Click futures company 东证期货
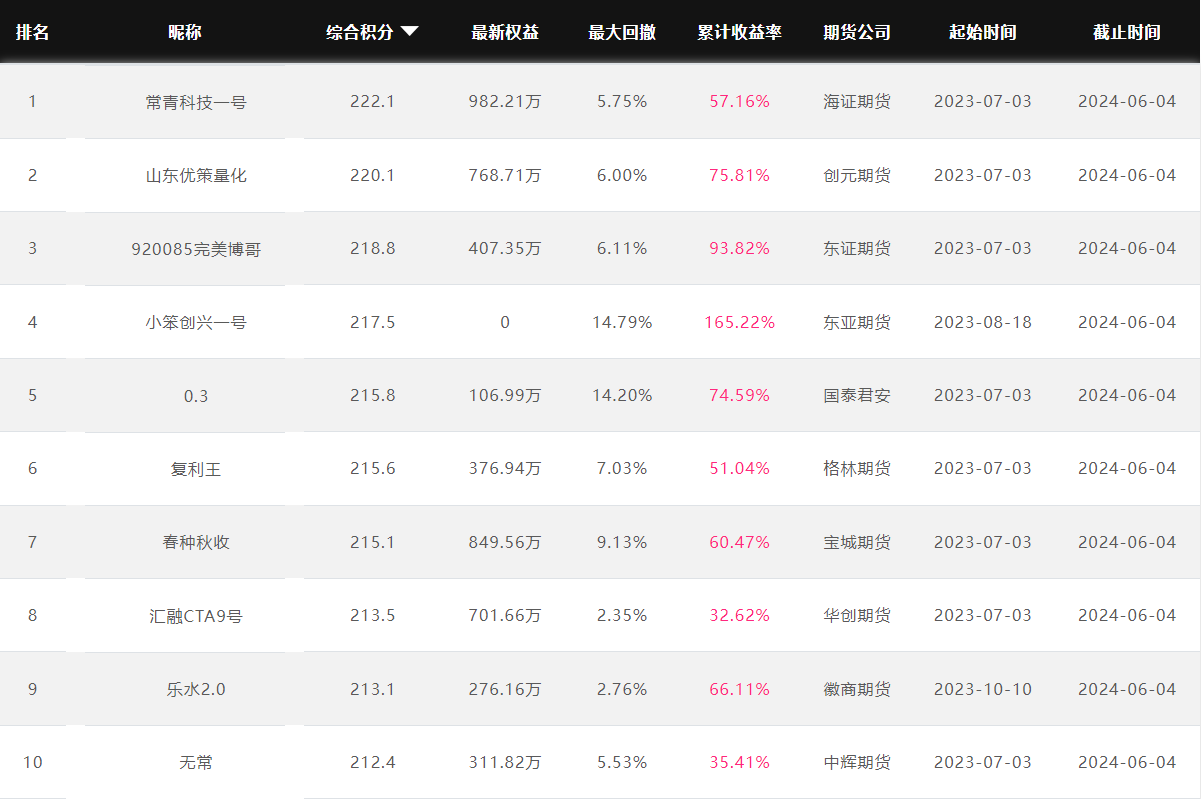Image resolution: width=1201 pixels, height=799 pixels. [857, 249]
